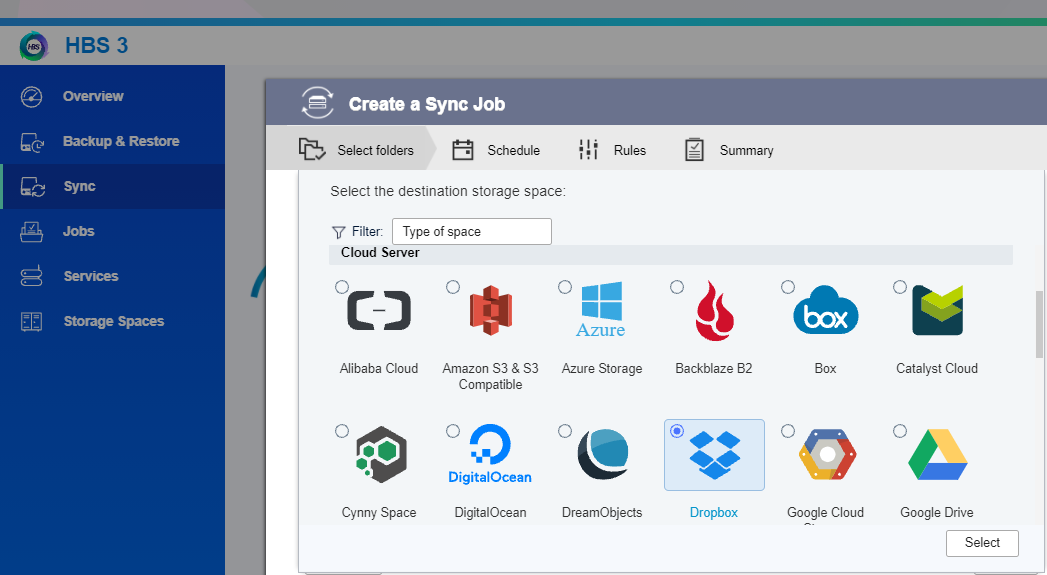This screenshot has width=1047, height=575.
Task: Click the Select folders step icon
Action: (x=312, y=149)
